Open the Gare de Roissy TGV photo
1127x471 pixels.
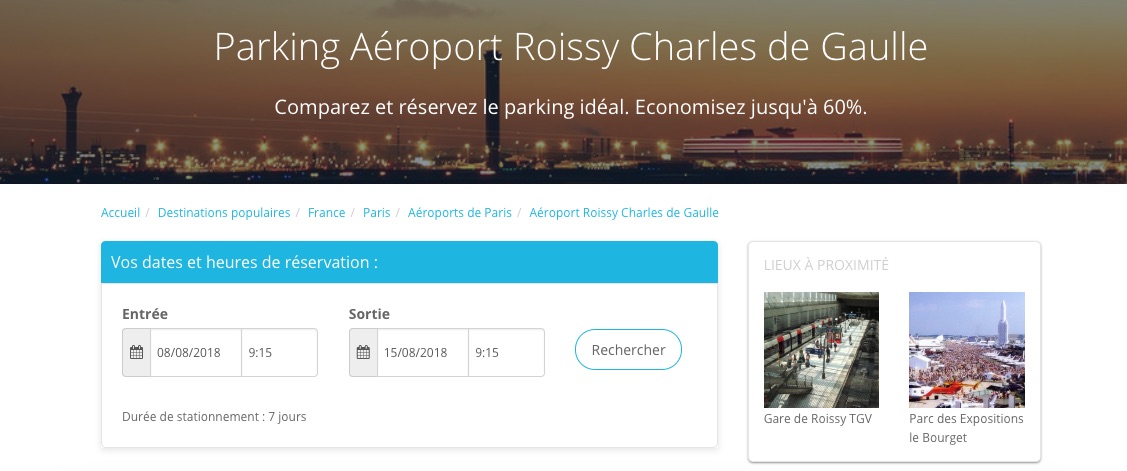821,349
